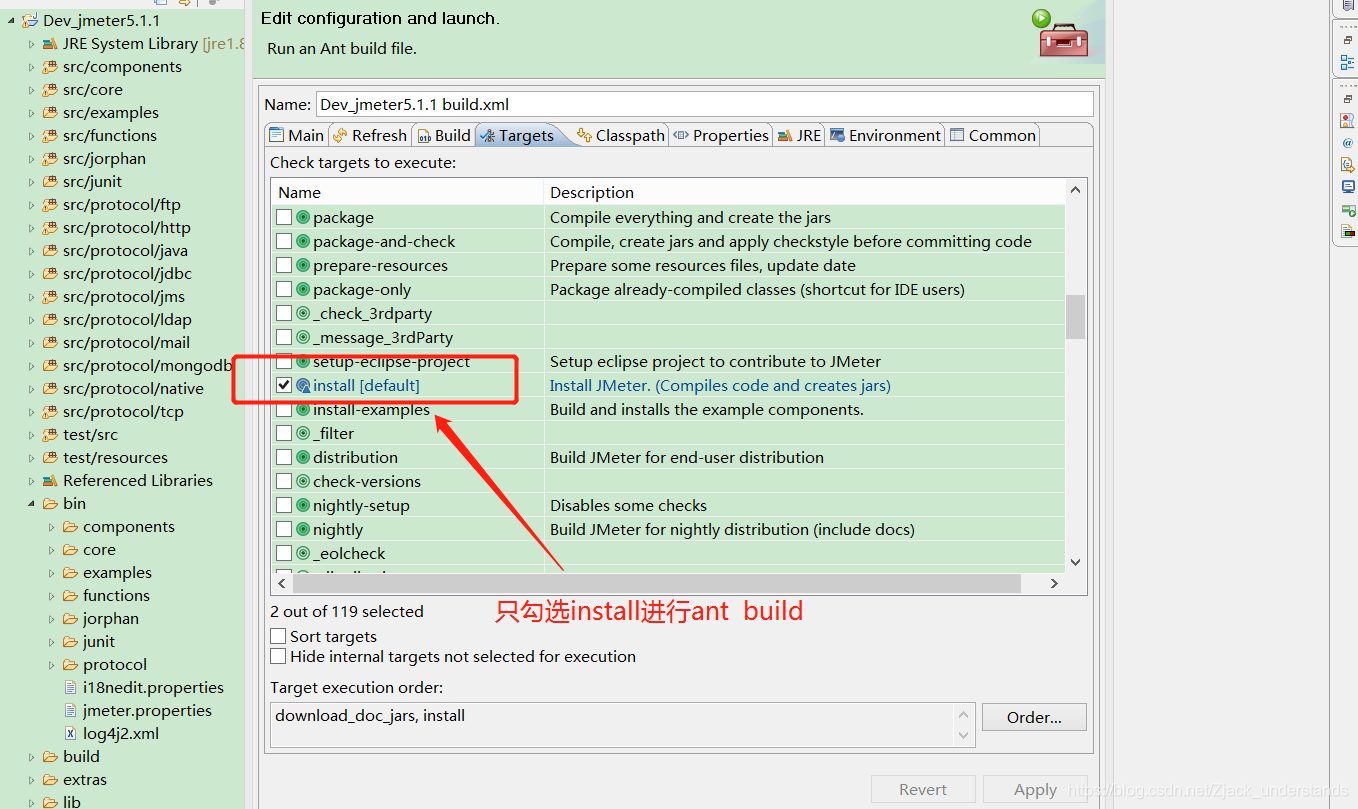The height and width of the screenshot is (809, 1358).
Task: Click the protocol folder icon under bin
Action: click(x=70, y=665)
